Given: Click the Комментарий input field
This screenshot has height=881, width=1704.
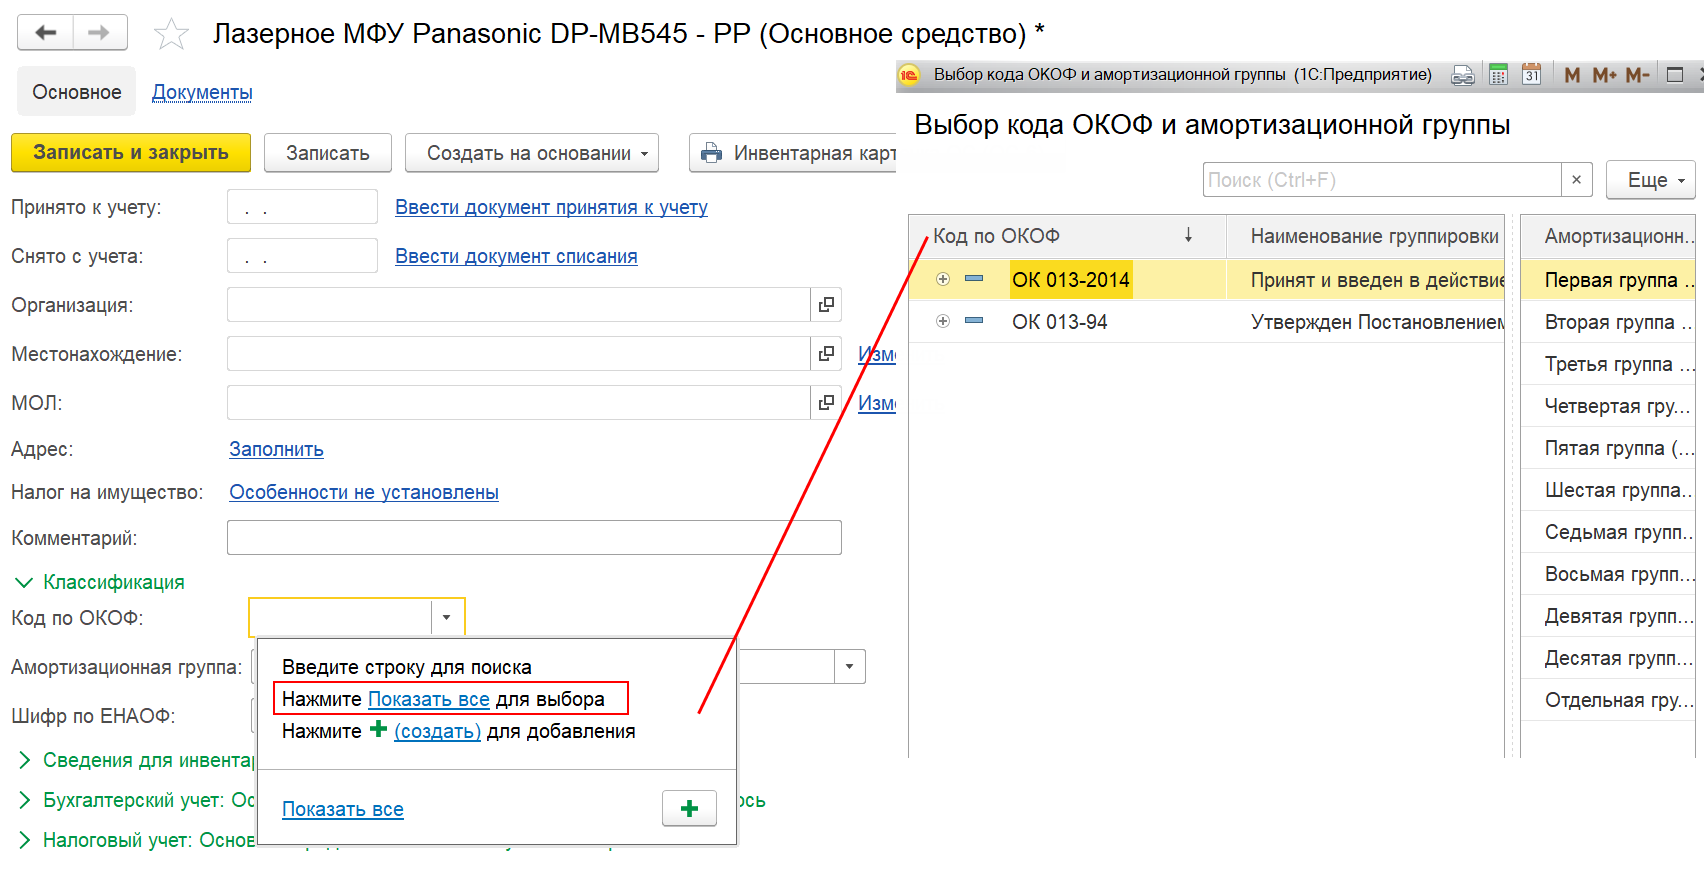Looking at the screenshot, I should point(534,538).
